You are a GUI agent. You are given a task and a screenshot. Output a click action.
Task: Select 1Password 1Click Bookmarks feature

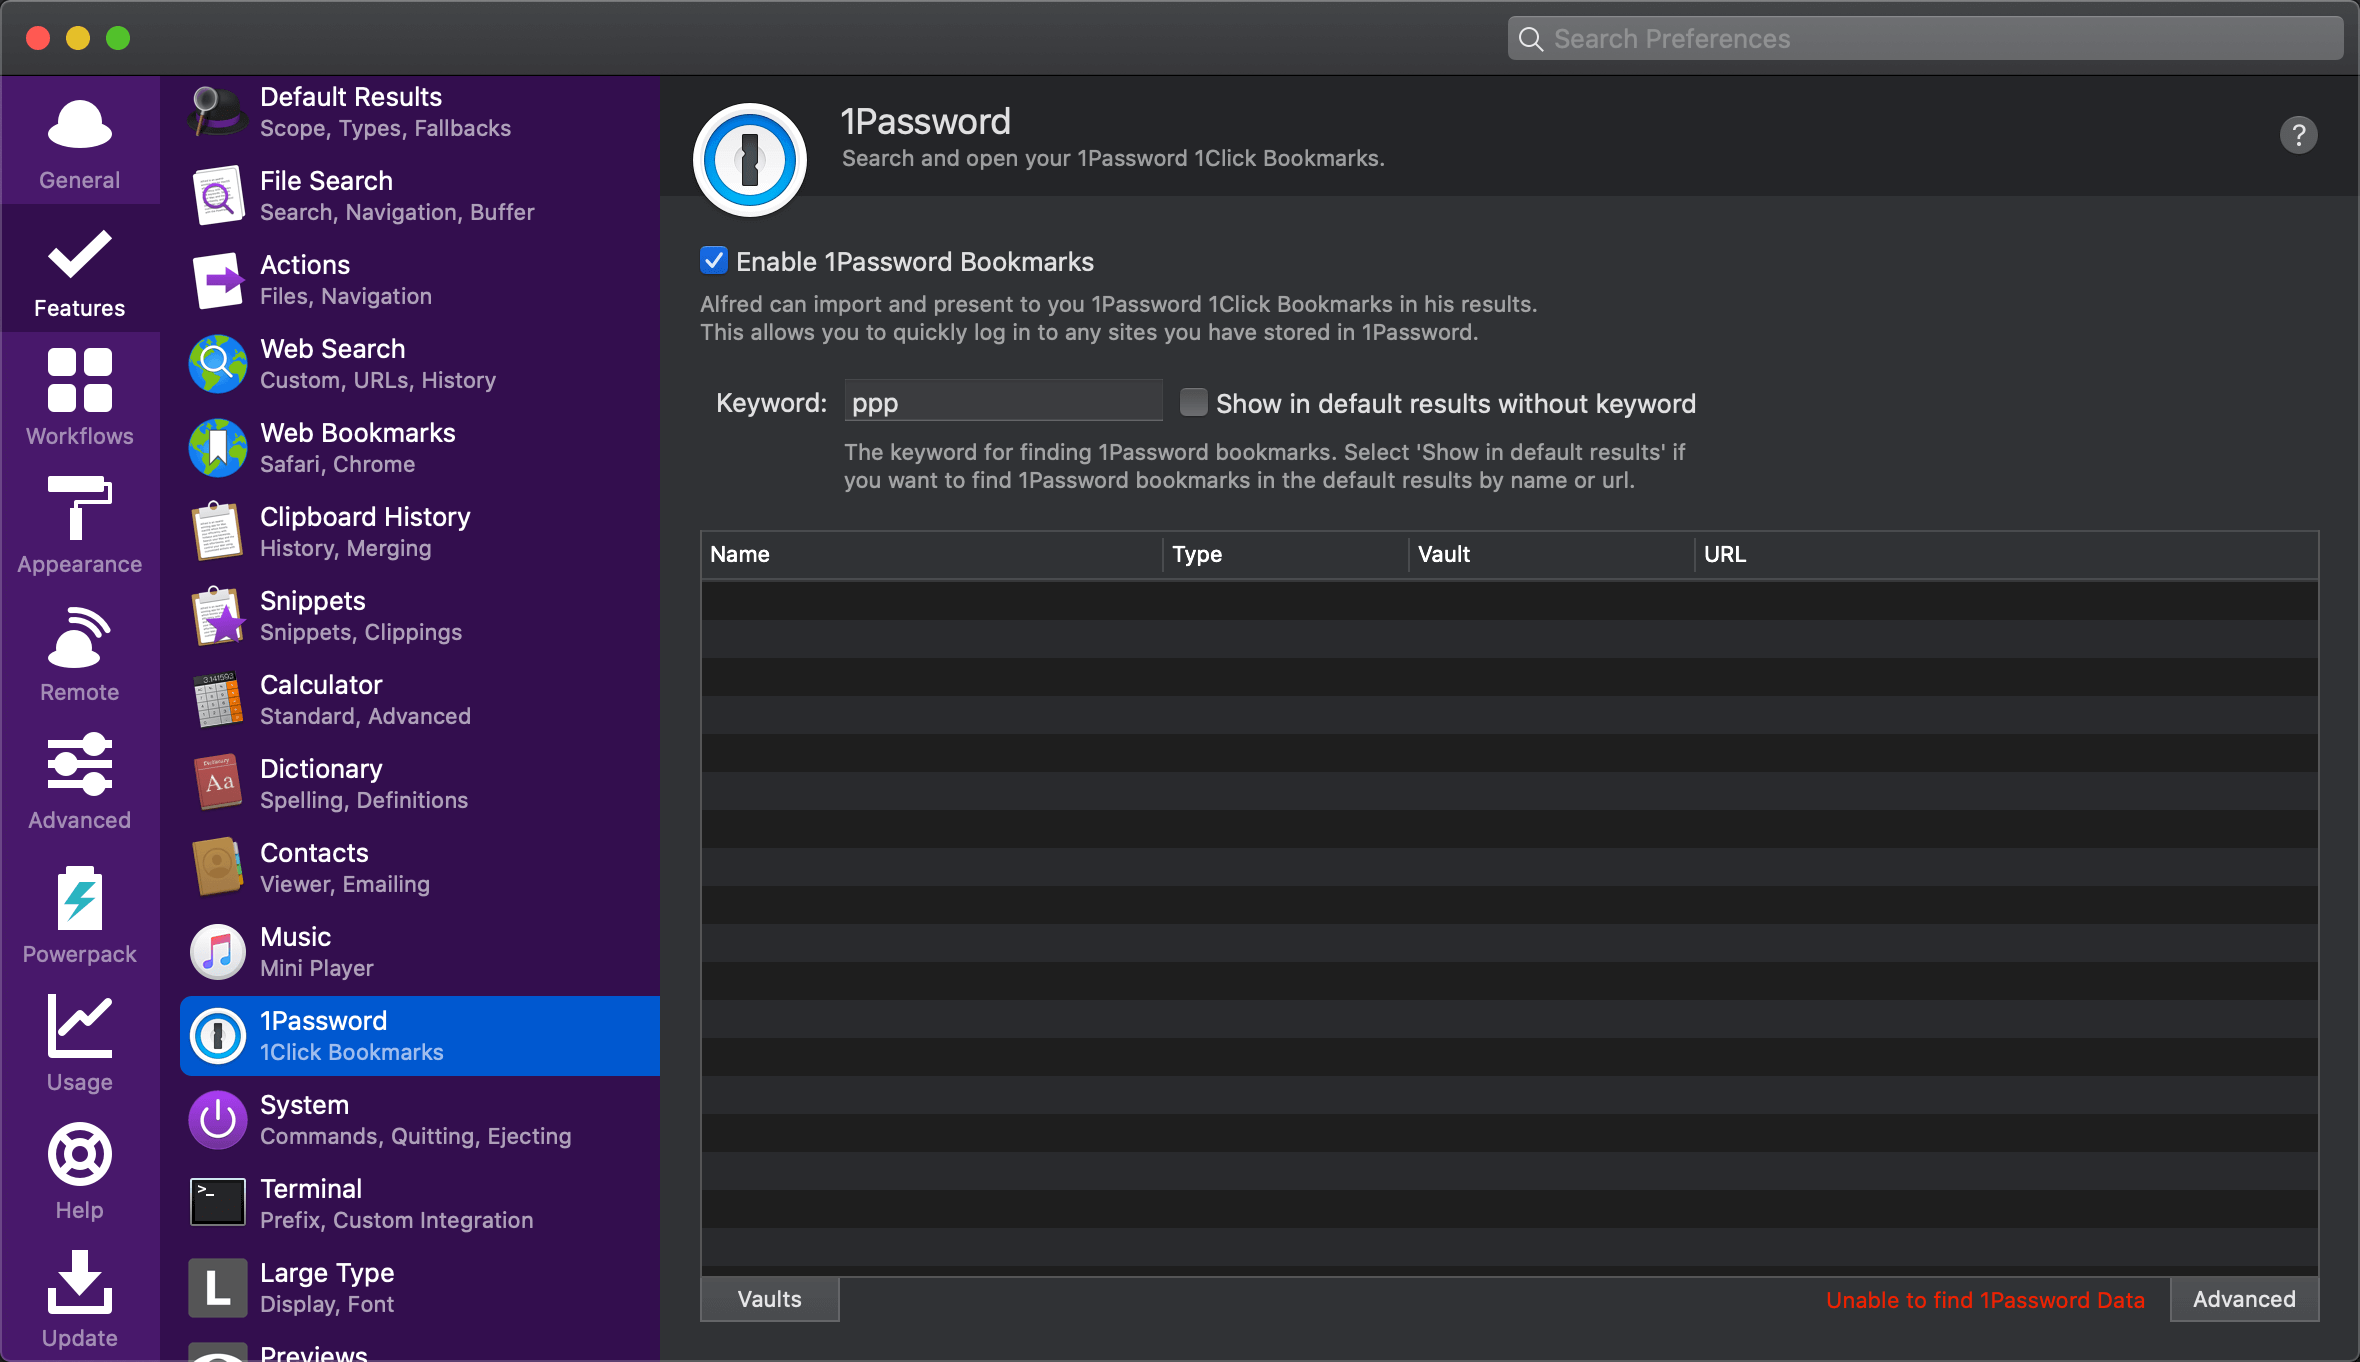pyautogui.click(x=420, y=1036)
